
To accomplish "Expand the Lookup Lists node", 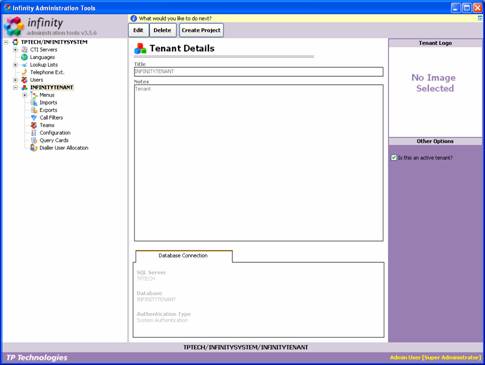I will [x=15, y=65].
